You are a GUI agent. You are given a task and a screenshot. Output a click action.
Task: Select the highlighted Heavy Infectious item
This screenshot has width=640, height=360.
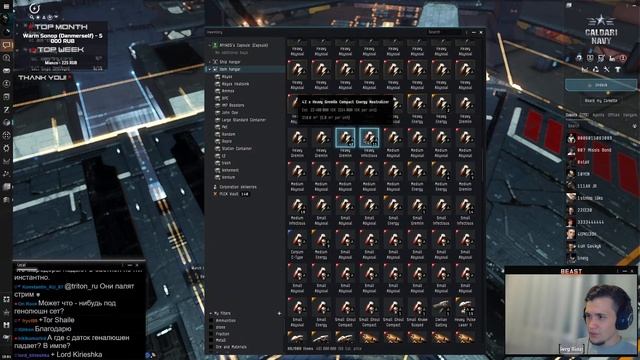[x=369, y=137]
